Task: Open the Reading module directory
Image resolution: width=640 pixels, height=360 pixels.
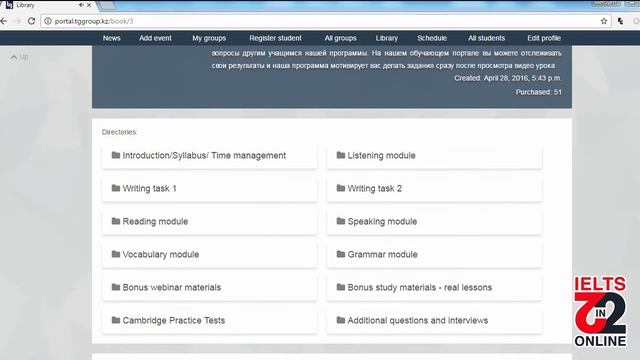Action: (x=209, y=222)
